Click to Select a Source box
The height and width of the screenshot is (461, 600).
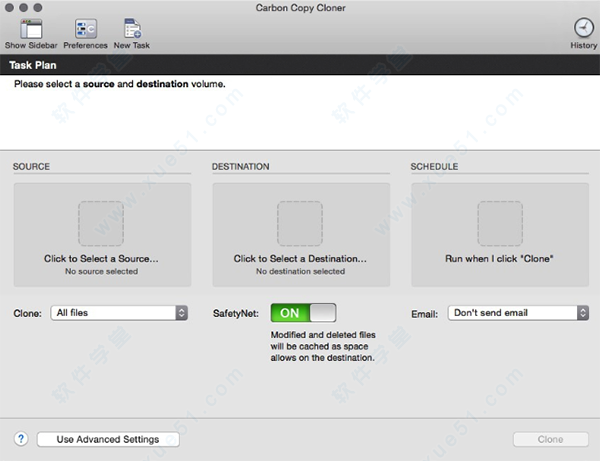[102, 235]
